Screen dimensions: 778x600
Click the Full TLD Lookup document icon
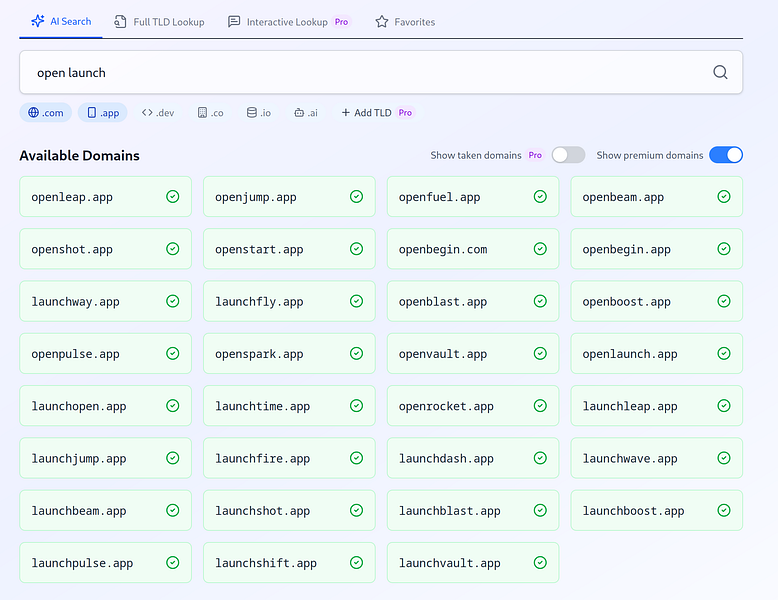coord(120,22)
